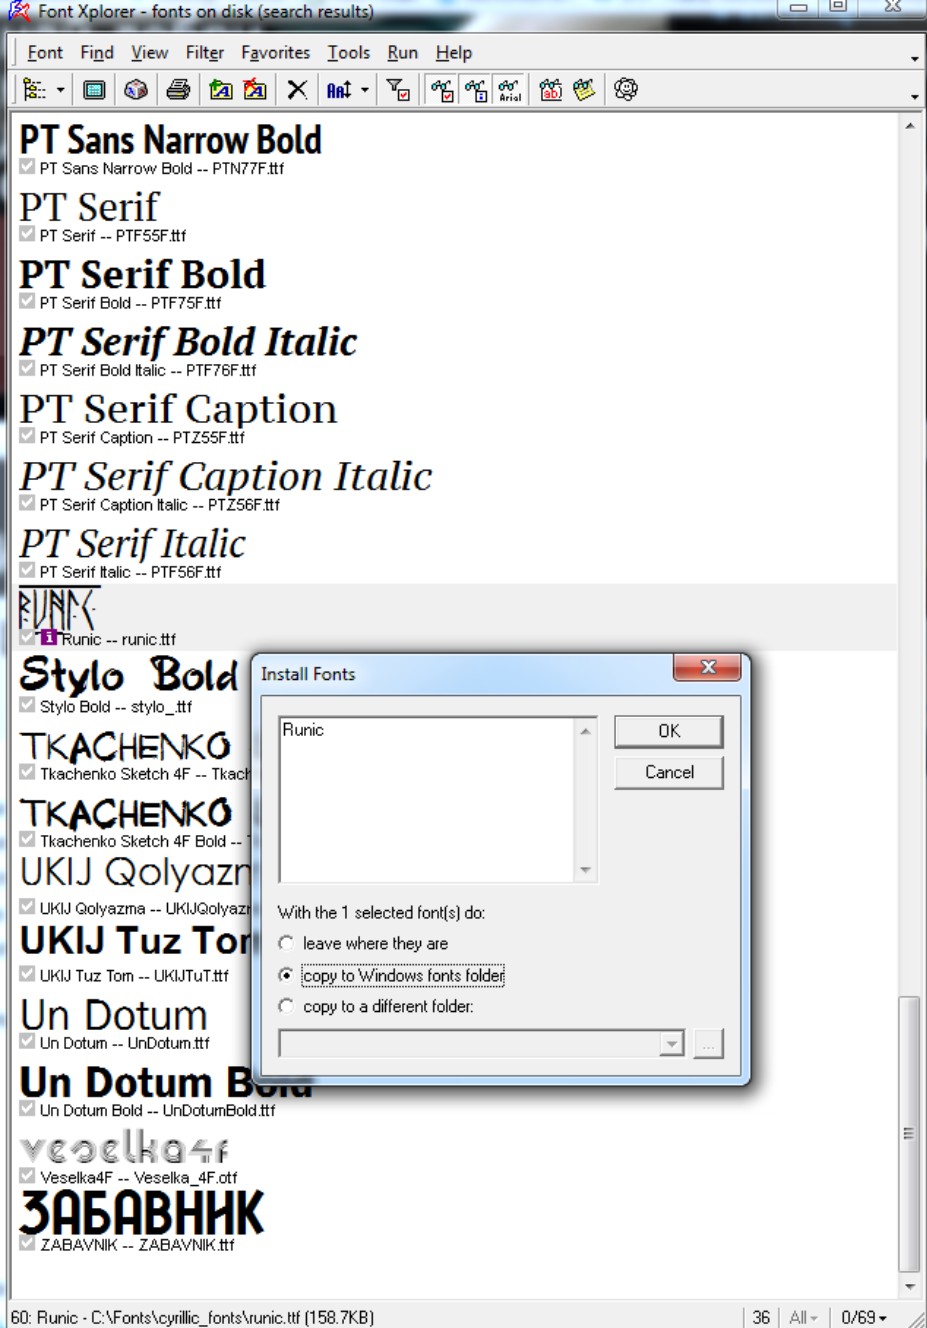Open the '0/69' dropdown in status bar
This screenshot has height=1328, width=927.
pos(864,1317)
